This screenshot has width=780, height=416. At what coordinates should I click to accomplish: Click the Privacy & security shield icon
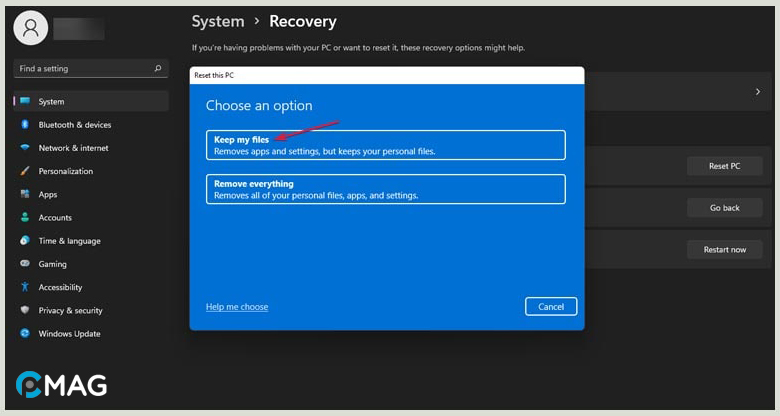(25, 310)
